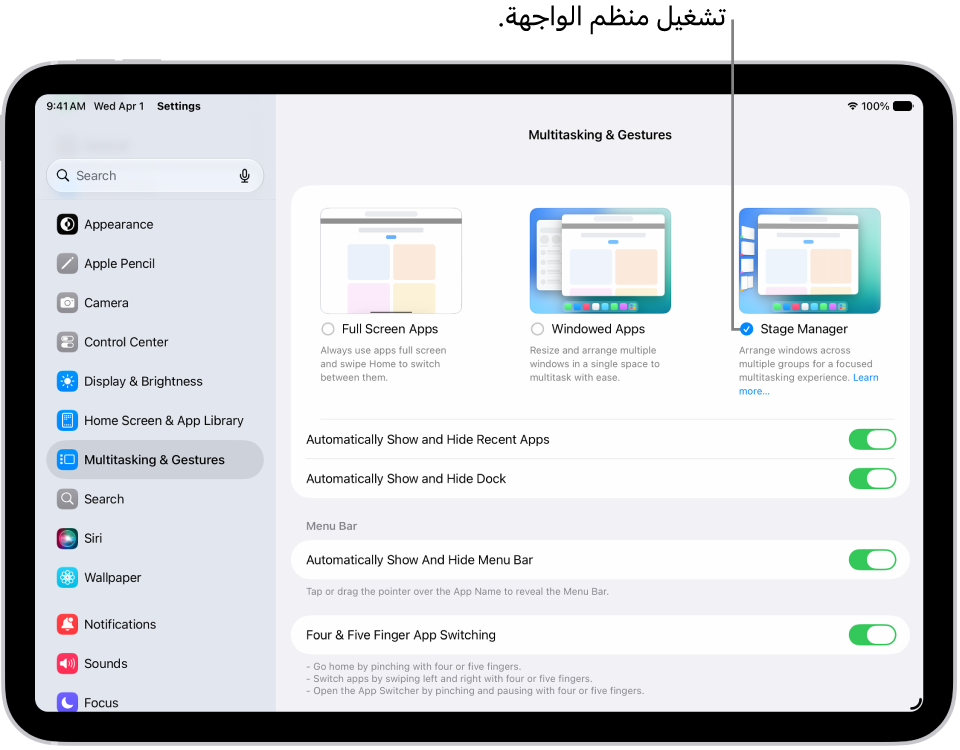This screenshot has height=750, width=960.
Task: Select the Control Center icon
Action: [67, 342]
